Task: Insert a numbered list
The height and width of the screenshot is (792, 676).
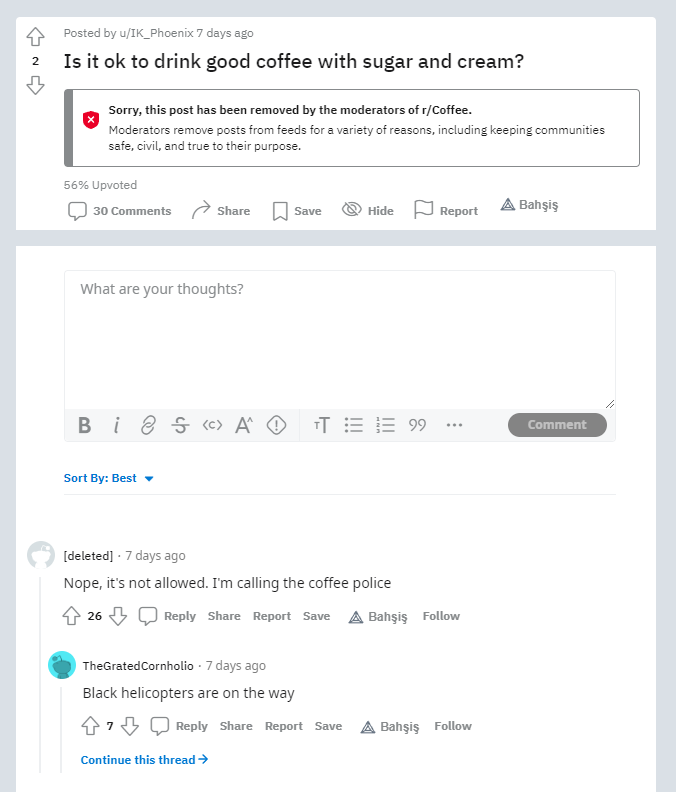Action: tap(385, 425)
